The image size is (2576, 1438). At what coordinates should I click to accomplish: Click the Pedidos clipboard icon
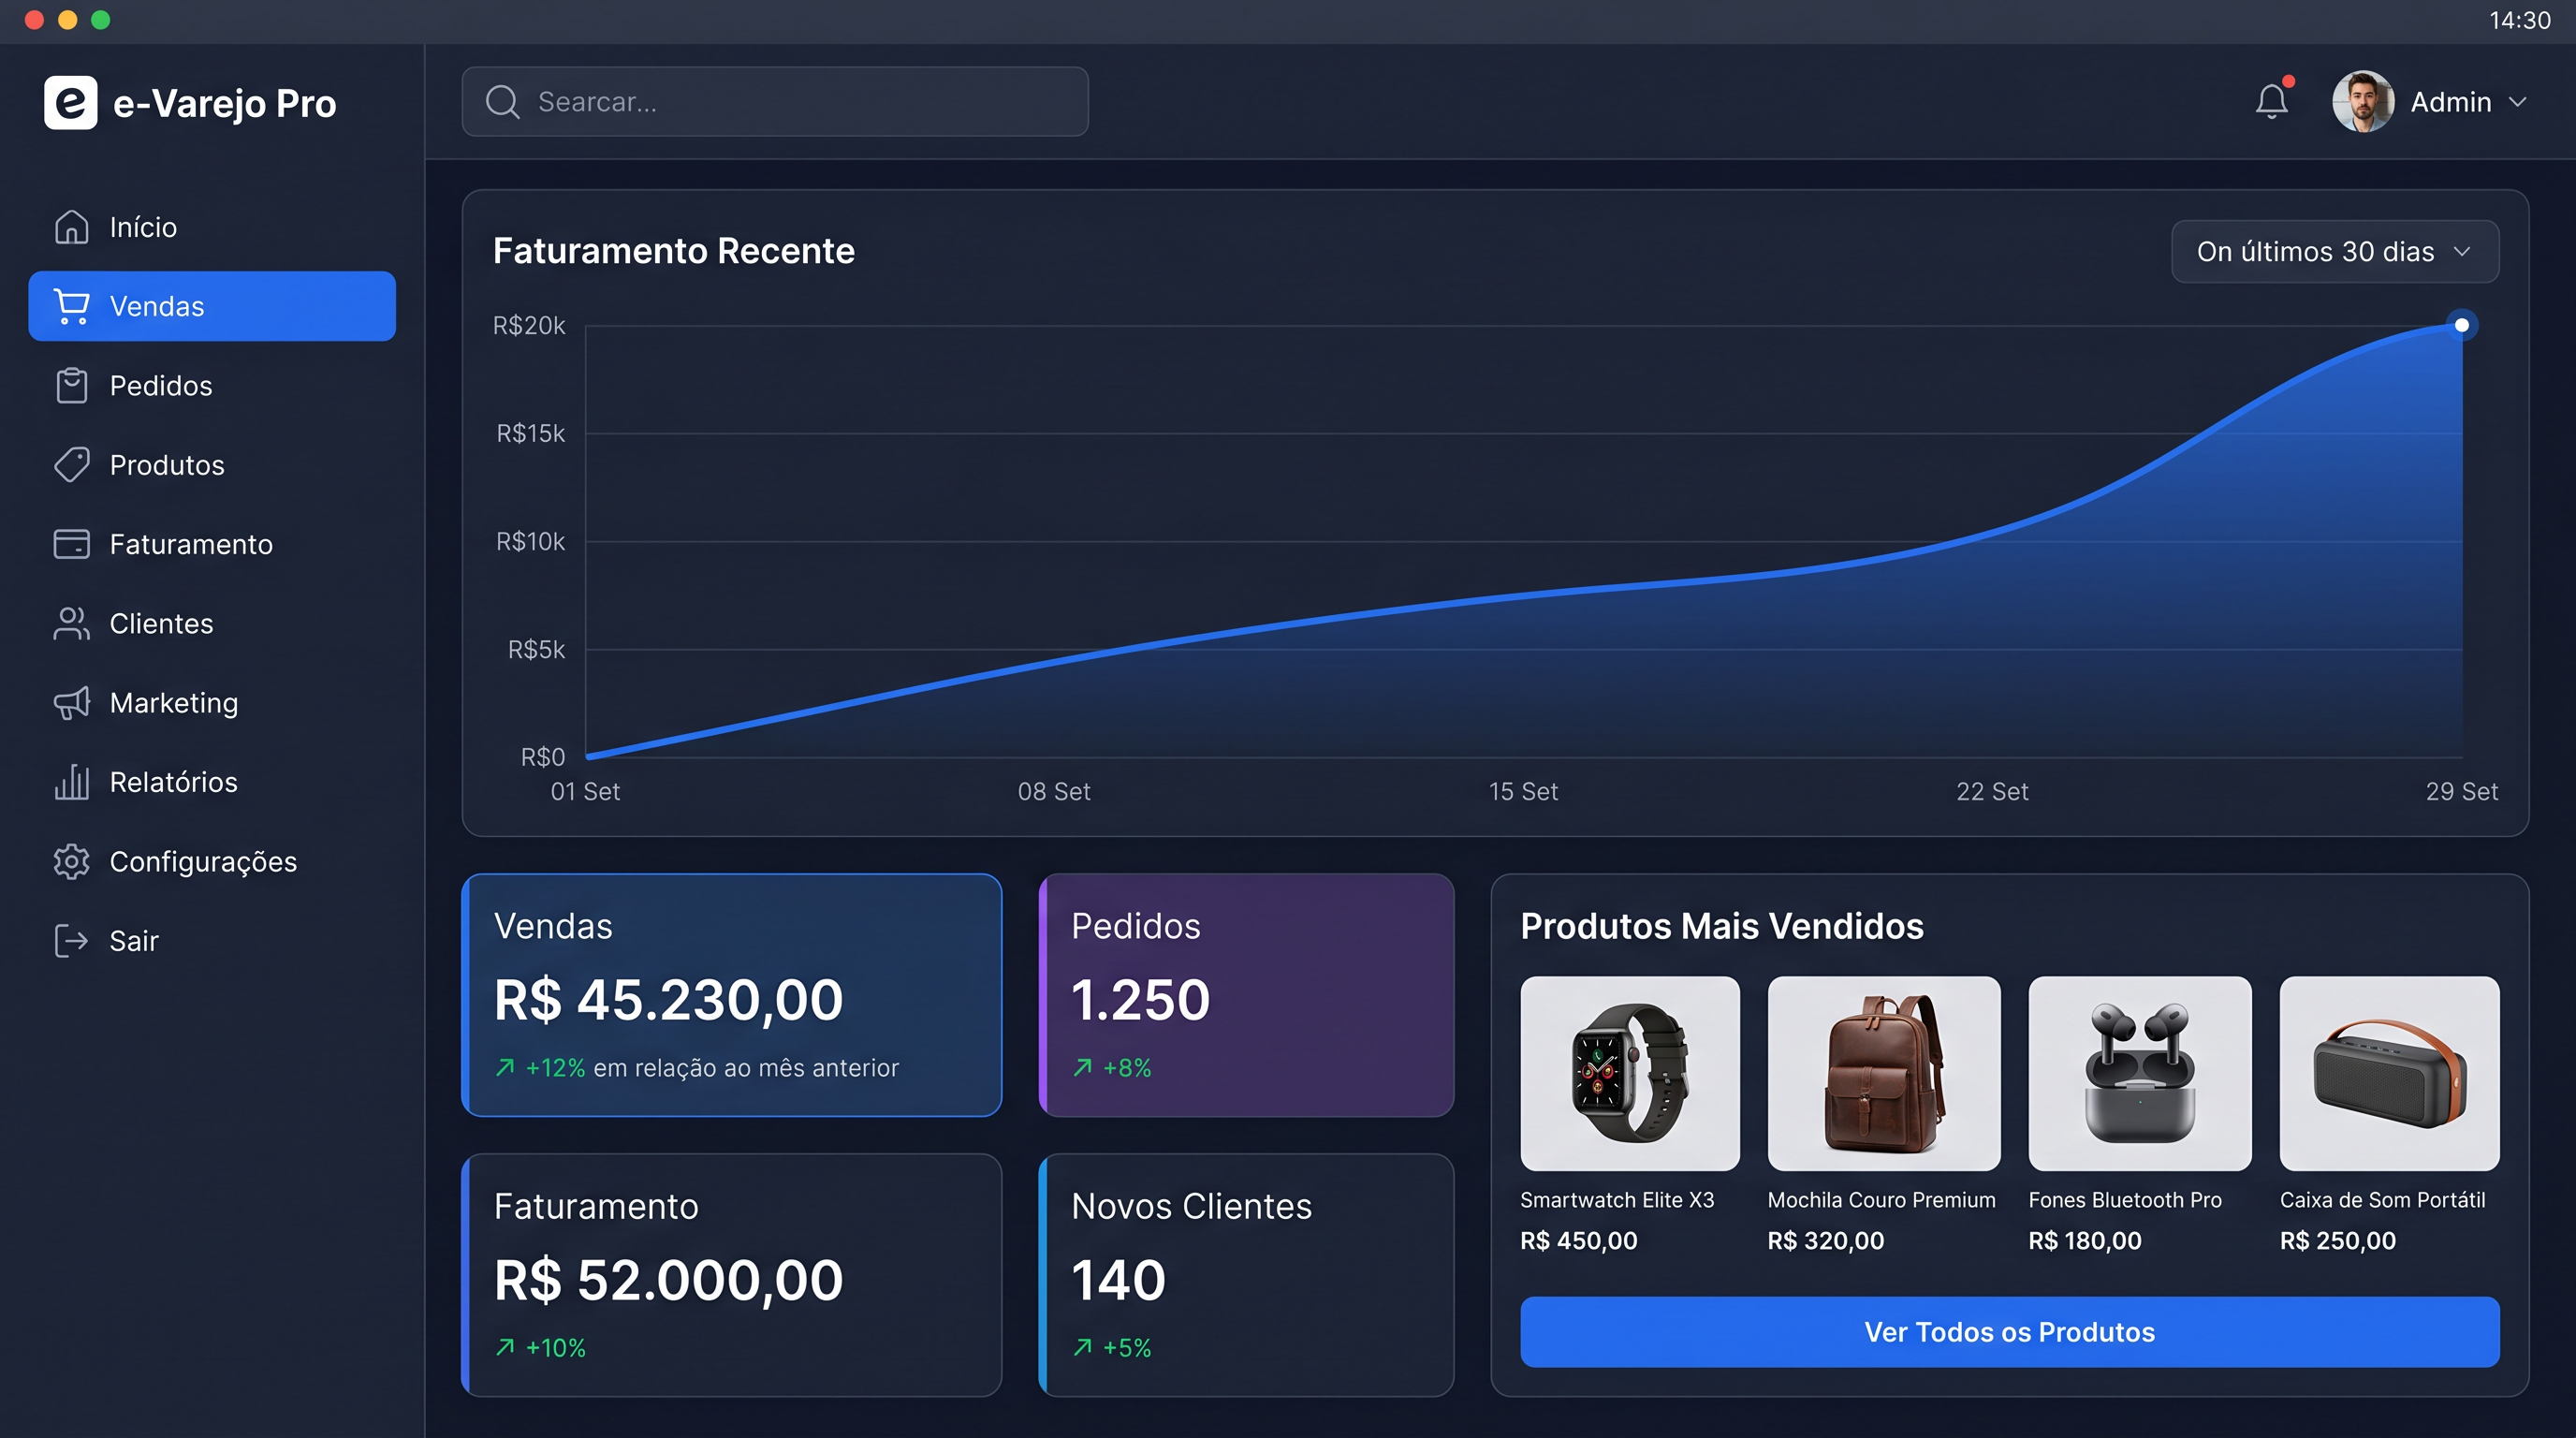click(71, 385)
